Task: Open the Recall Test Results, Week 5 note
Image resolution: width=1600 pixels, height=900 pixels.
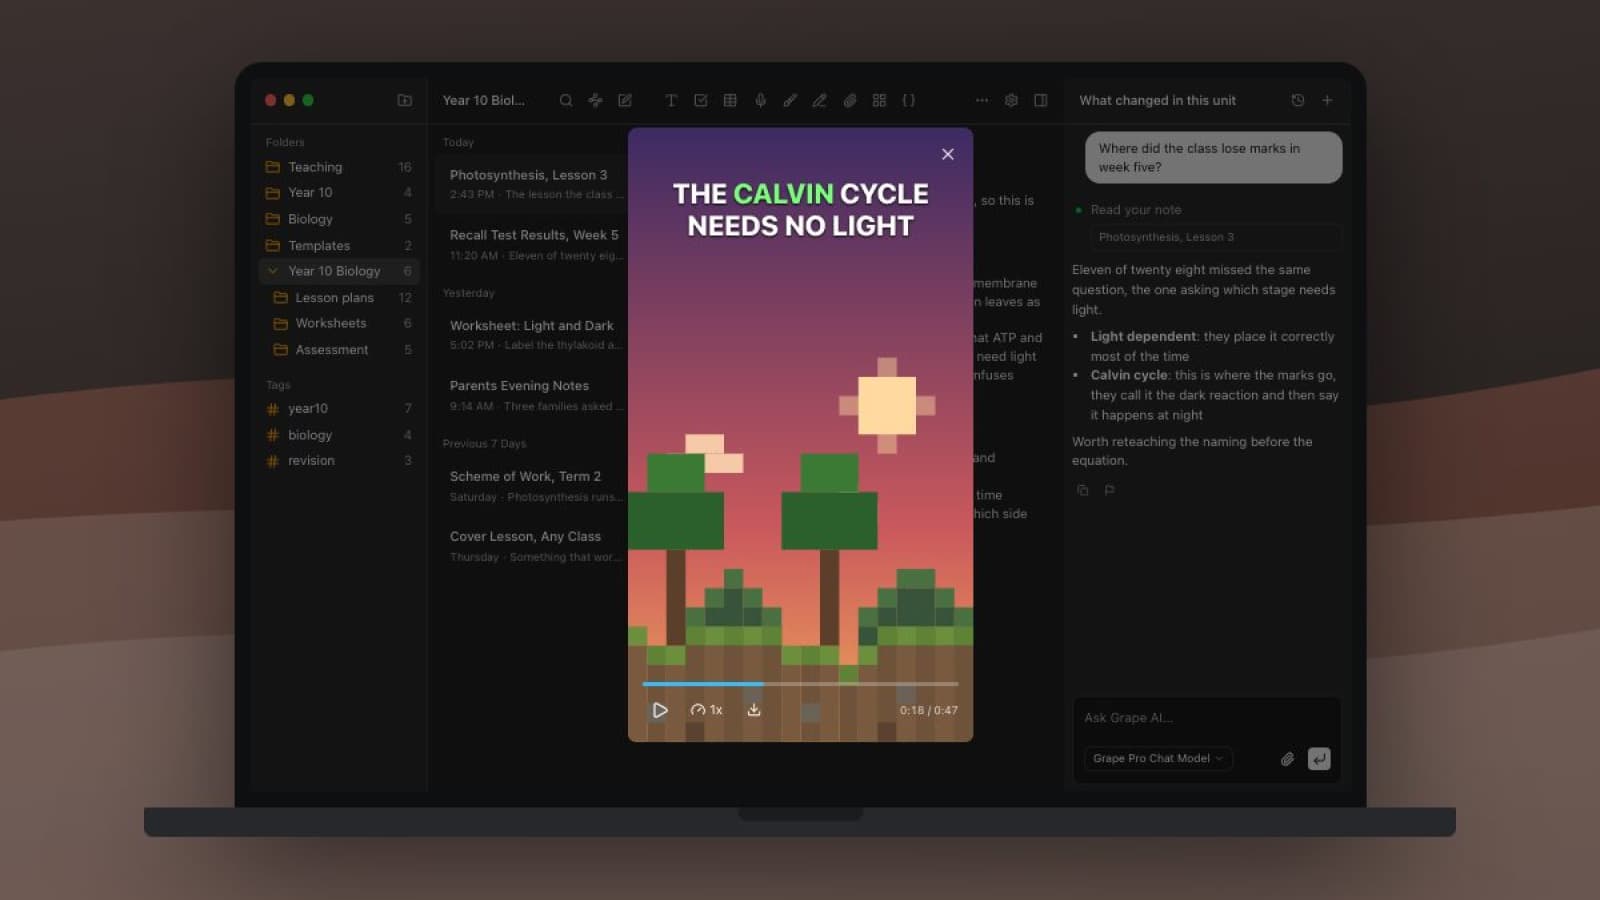Action: click(532, 244)
